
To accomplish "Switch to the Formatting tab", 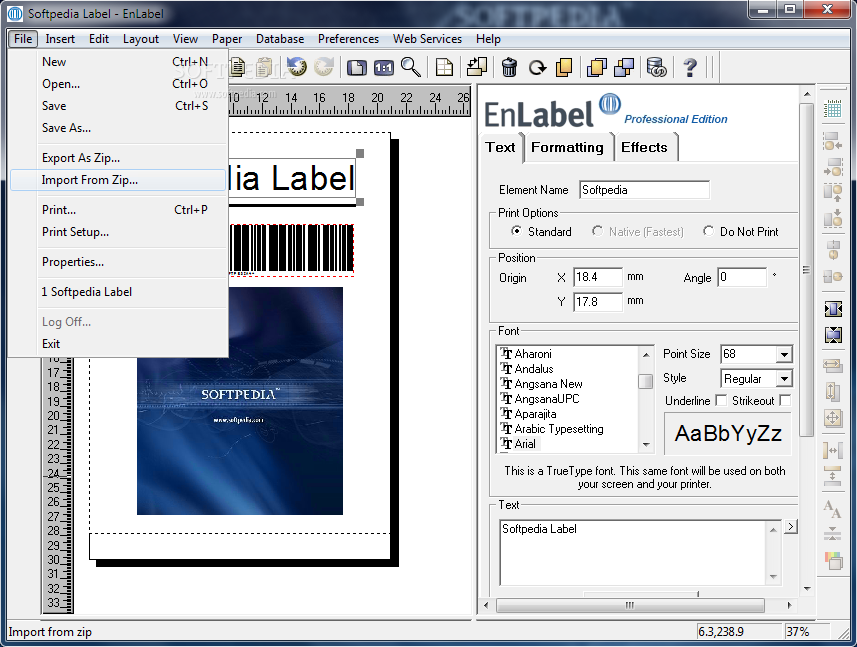I will pos(567,148).
